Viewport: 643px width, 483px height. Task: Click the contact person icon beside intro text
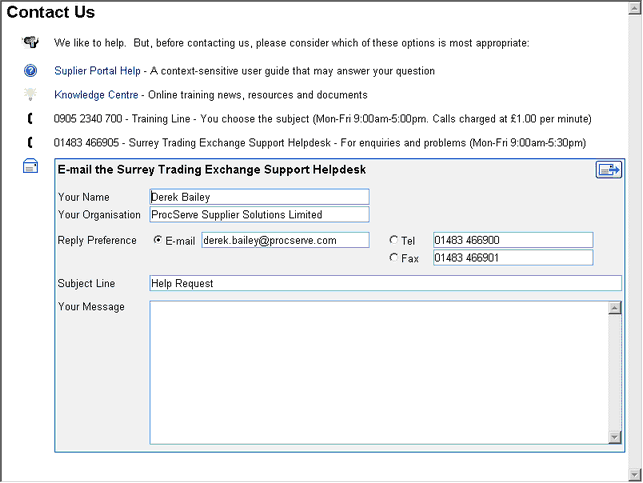[31, 43]
